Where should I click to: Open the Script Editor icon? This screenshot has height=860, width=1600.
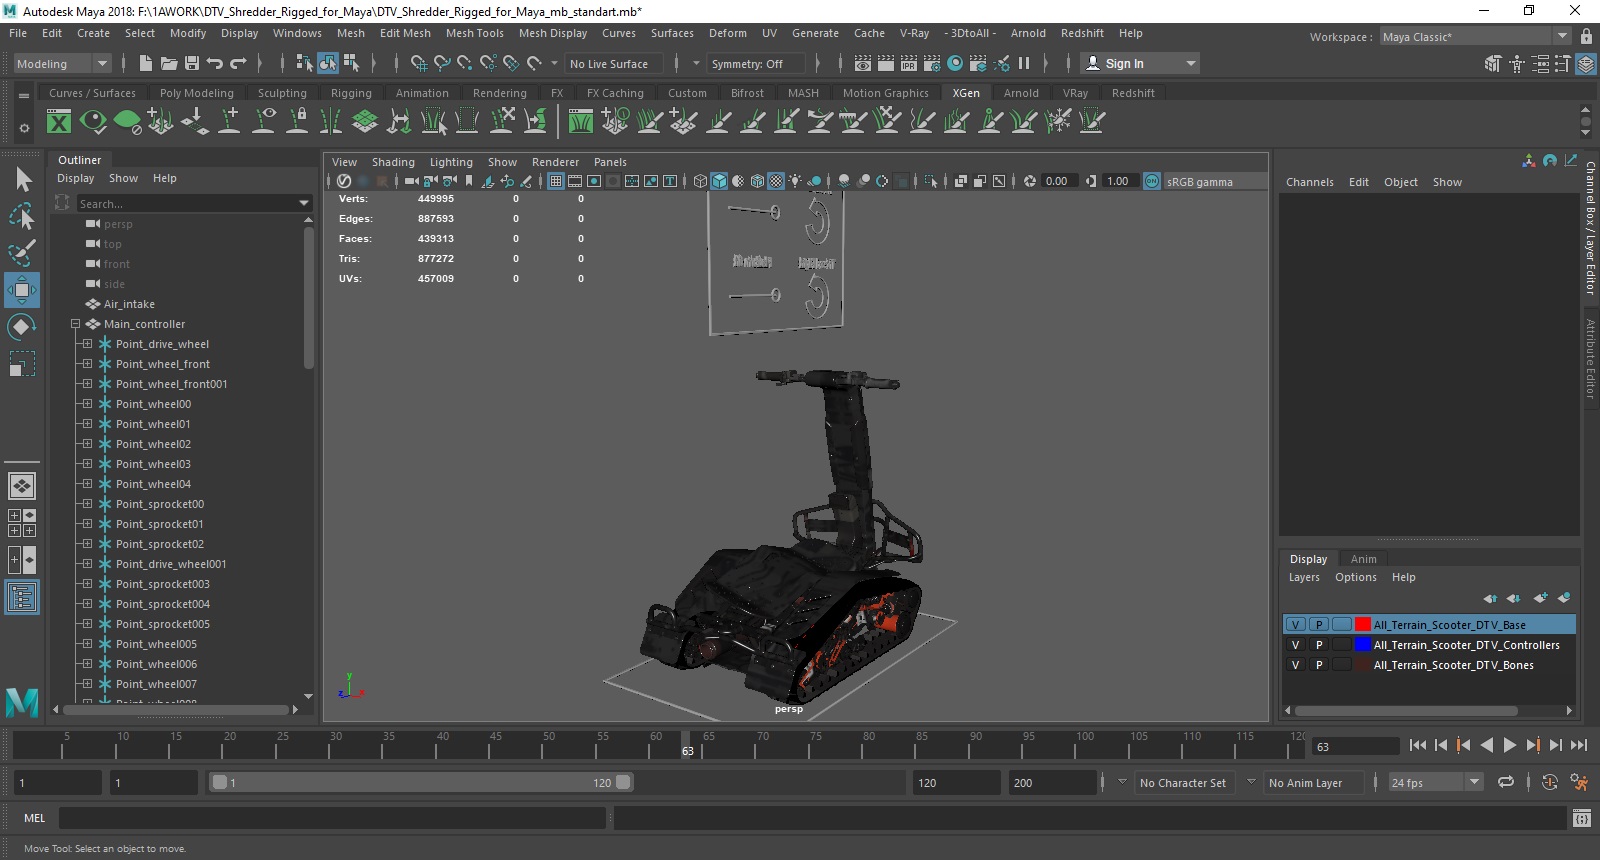point(1581,818)
